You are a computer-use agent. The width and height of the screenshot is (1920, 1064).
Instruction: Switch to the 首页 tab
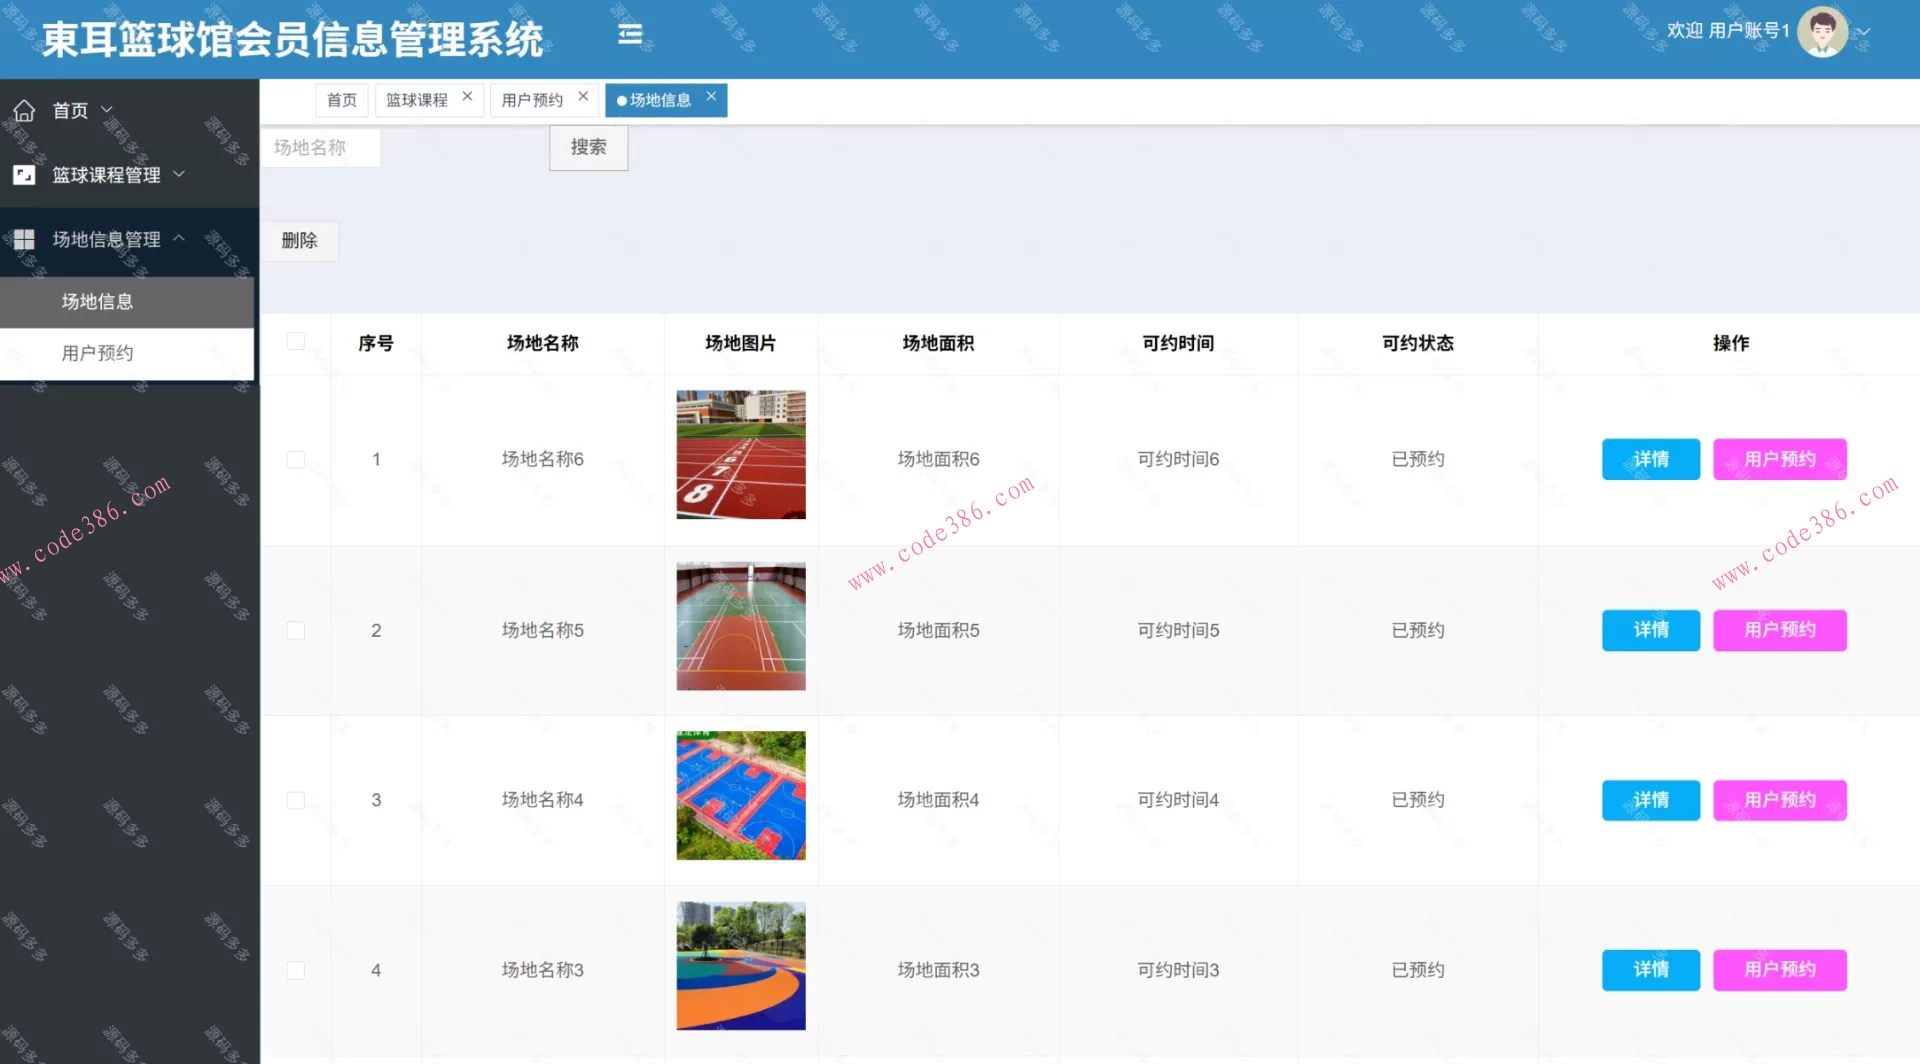[341, 99]
